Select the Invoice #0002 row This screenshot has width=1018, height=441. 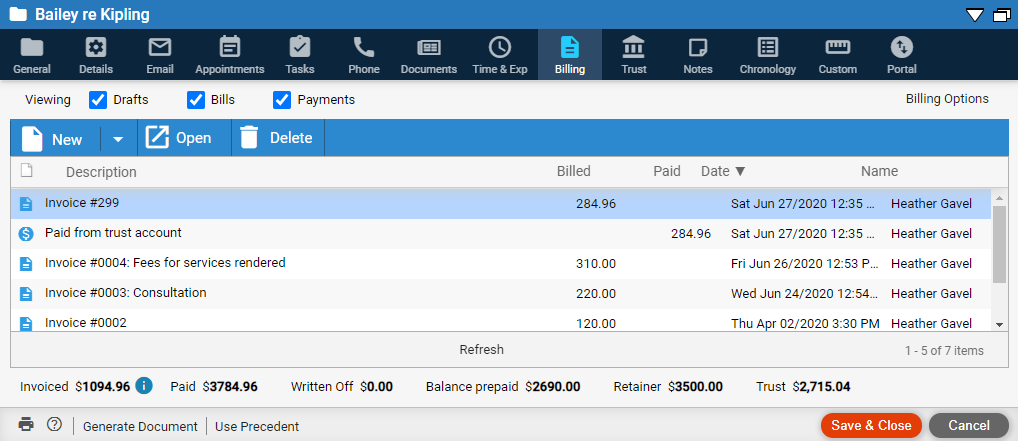(501, 321)
